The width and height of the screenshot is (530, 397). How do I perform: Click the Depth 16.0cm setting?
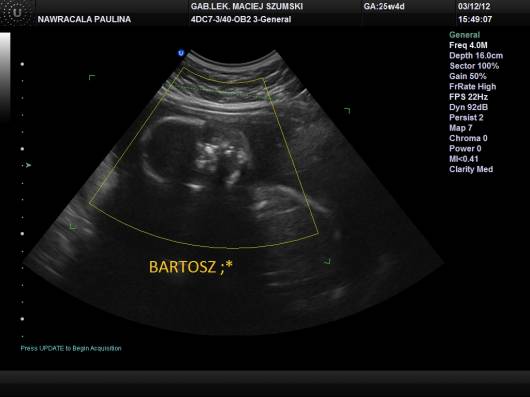[x=476, y=56]
